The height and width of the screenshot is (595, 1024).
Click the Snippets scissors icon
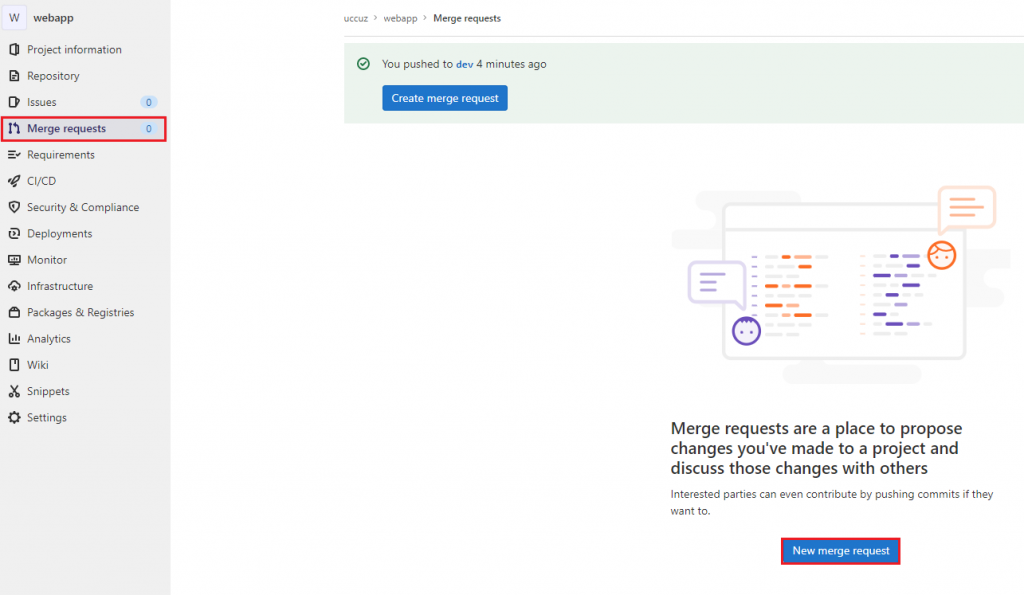click(14, 391)
